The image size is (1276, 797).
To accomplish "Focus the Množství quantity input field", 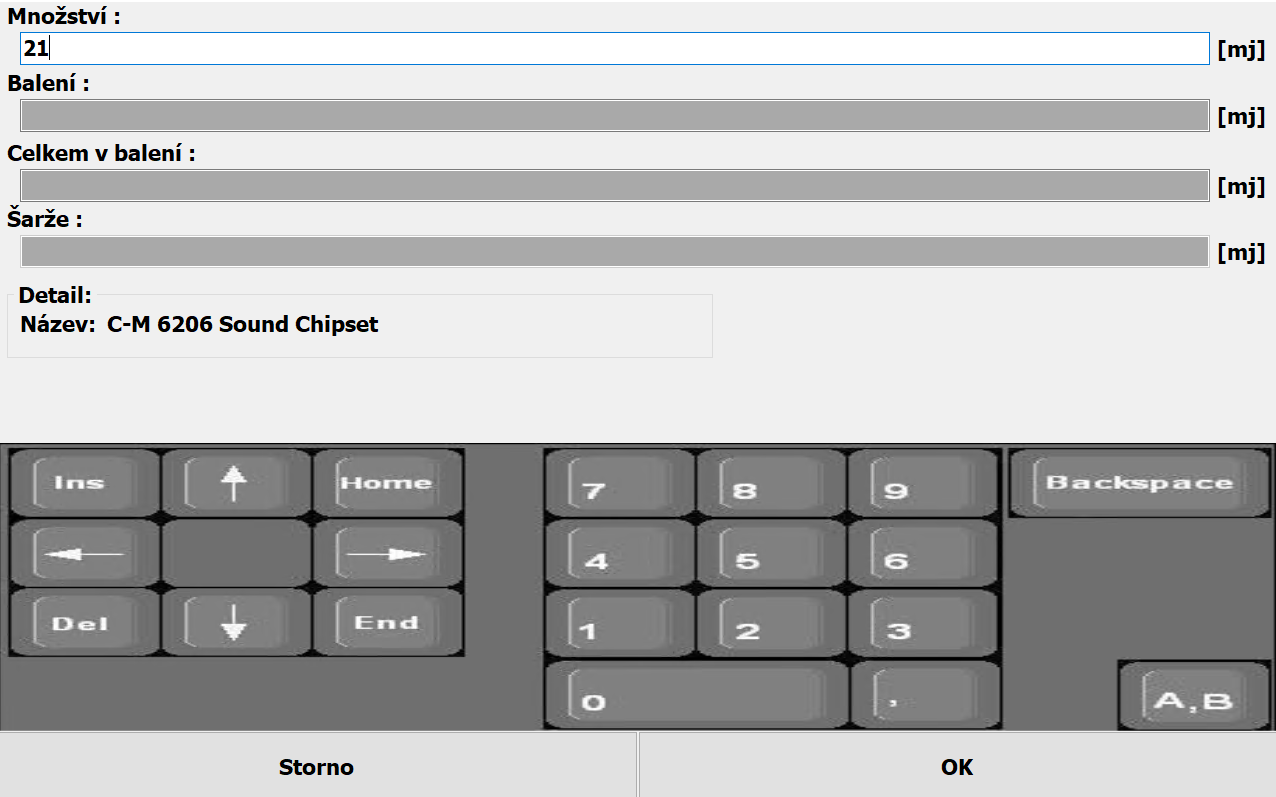I will coord(614,48).
